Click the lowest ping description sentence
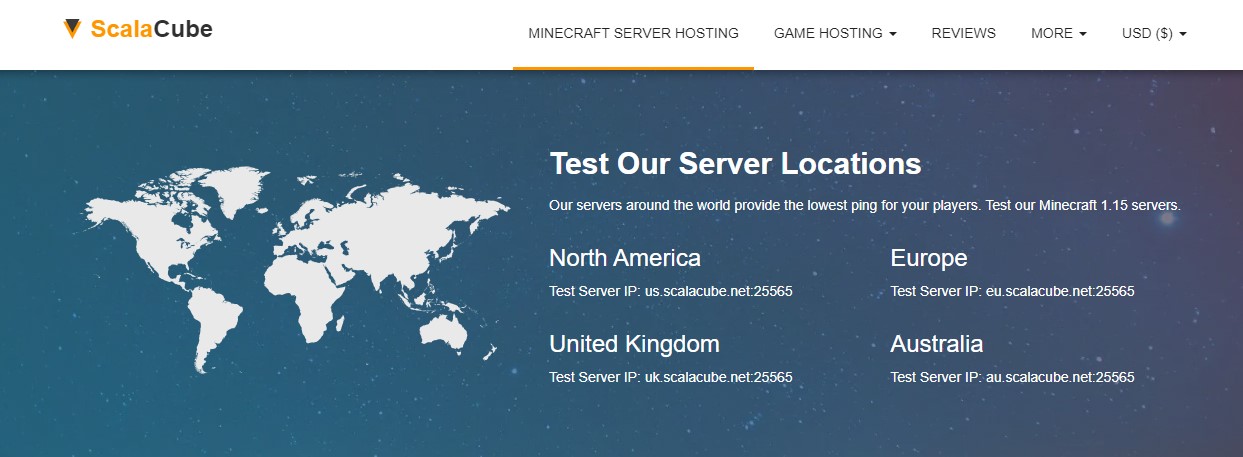Viewport: 1243px width, 457px height. point(865,205)
